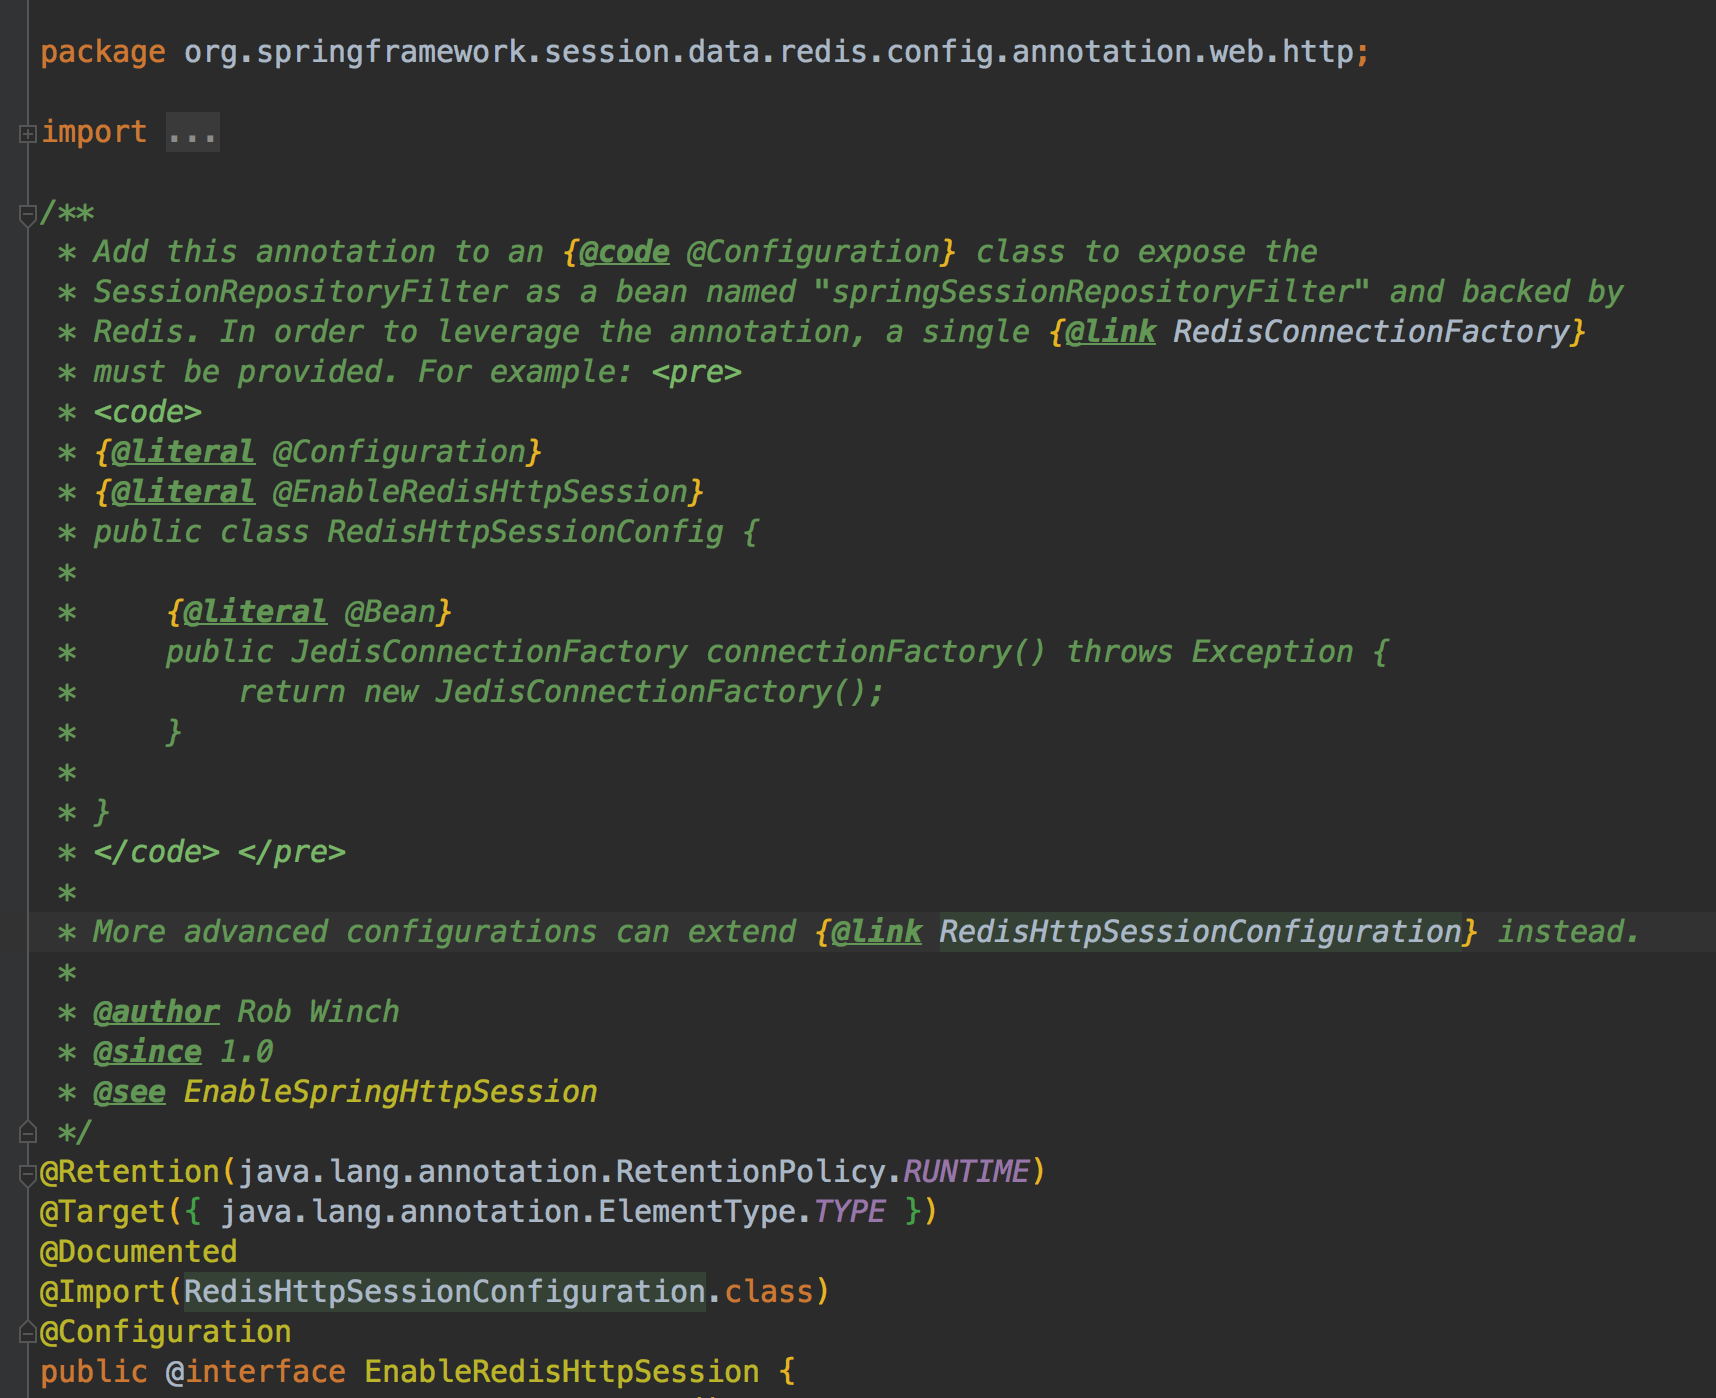Click 'Rob Winch' author name

pos(318,1012)
